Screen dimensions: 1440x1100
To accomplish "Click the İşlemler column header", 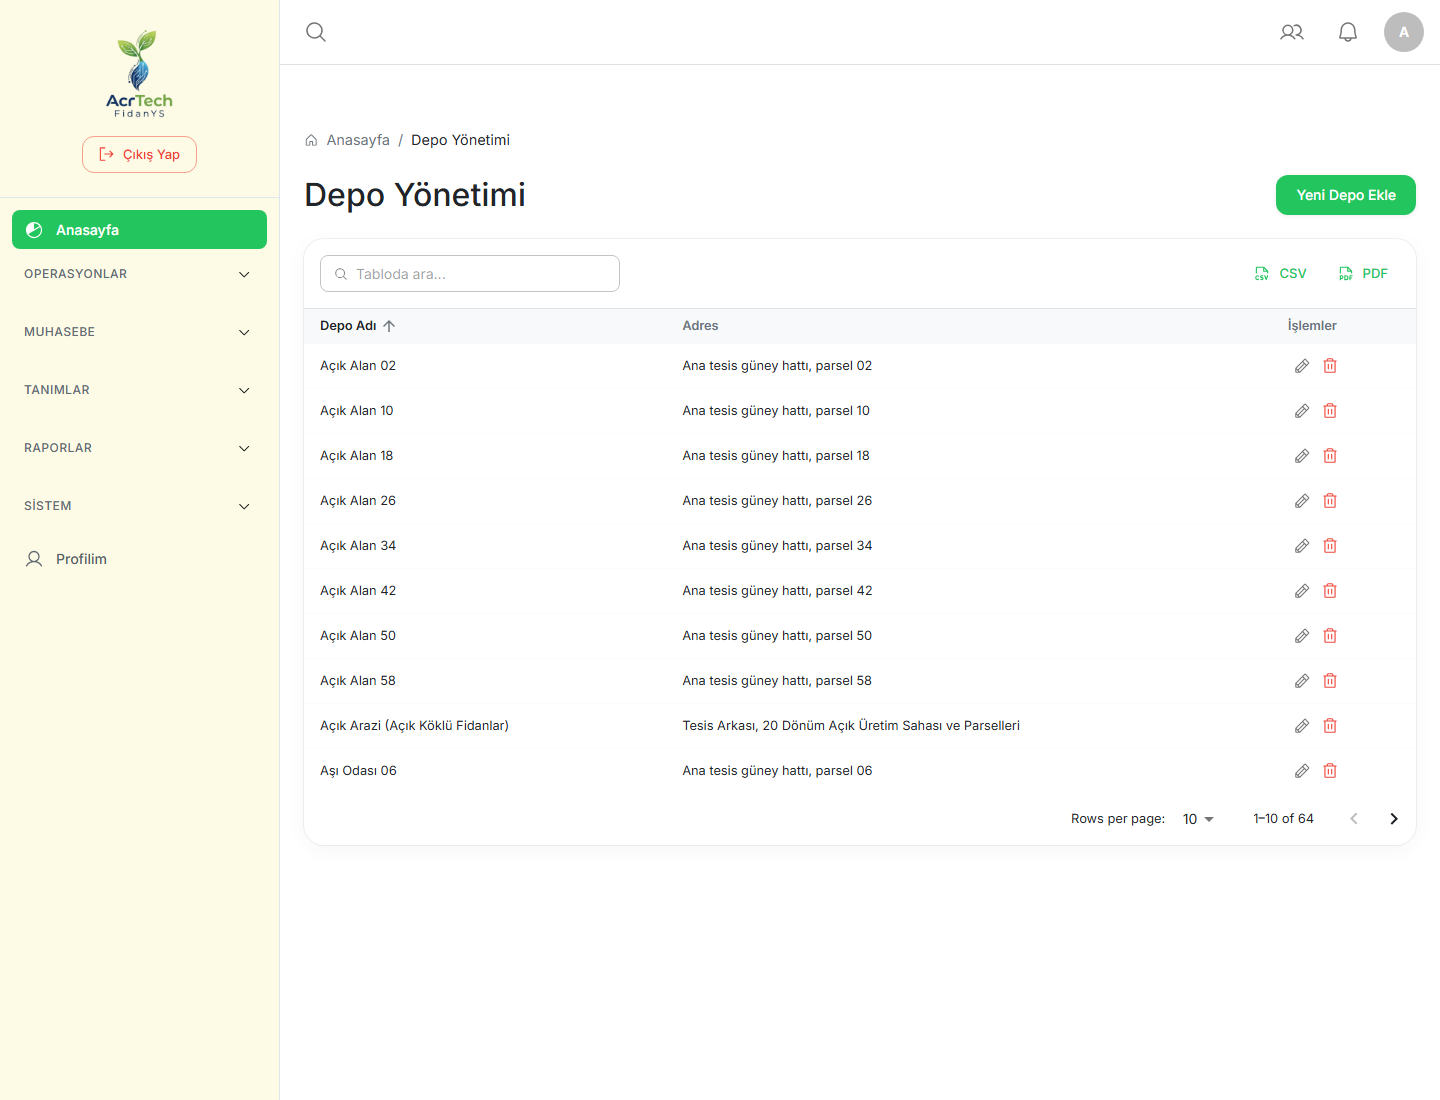I will [1312, 326].
